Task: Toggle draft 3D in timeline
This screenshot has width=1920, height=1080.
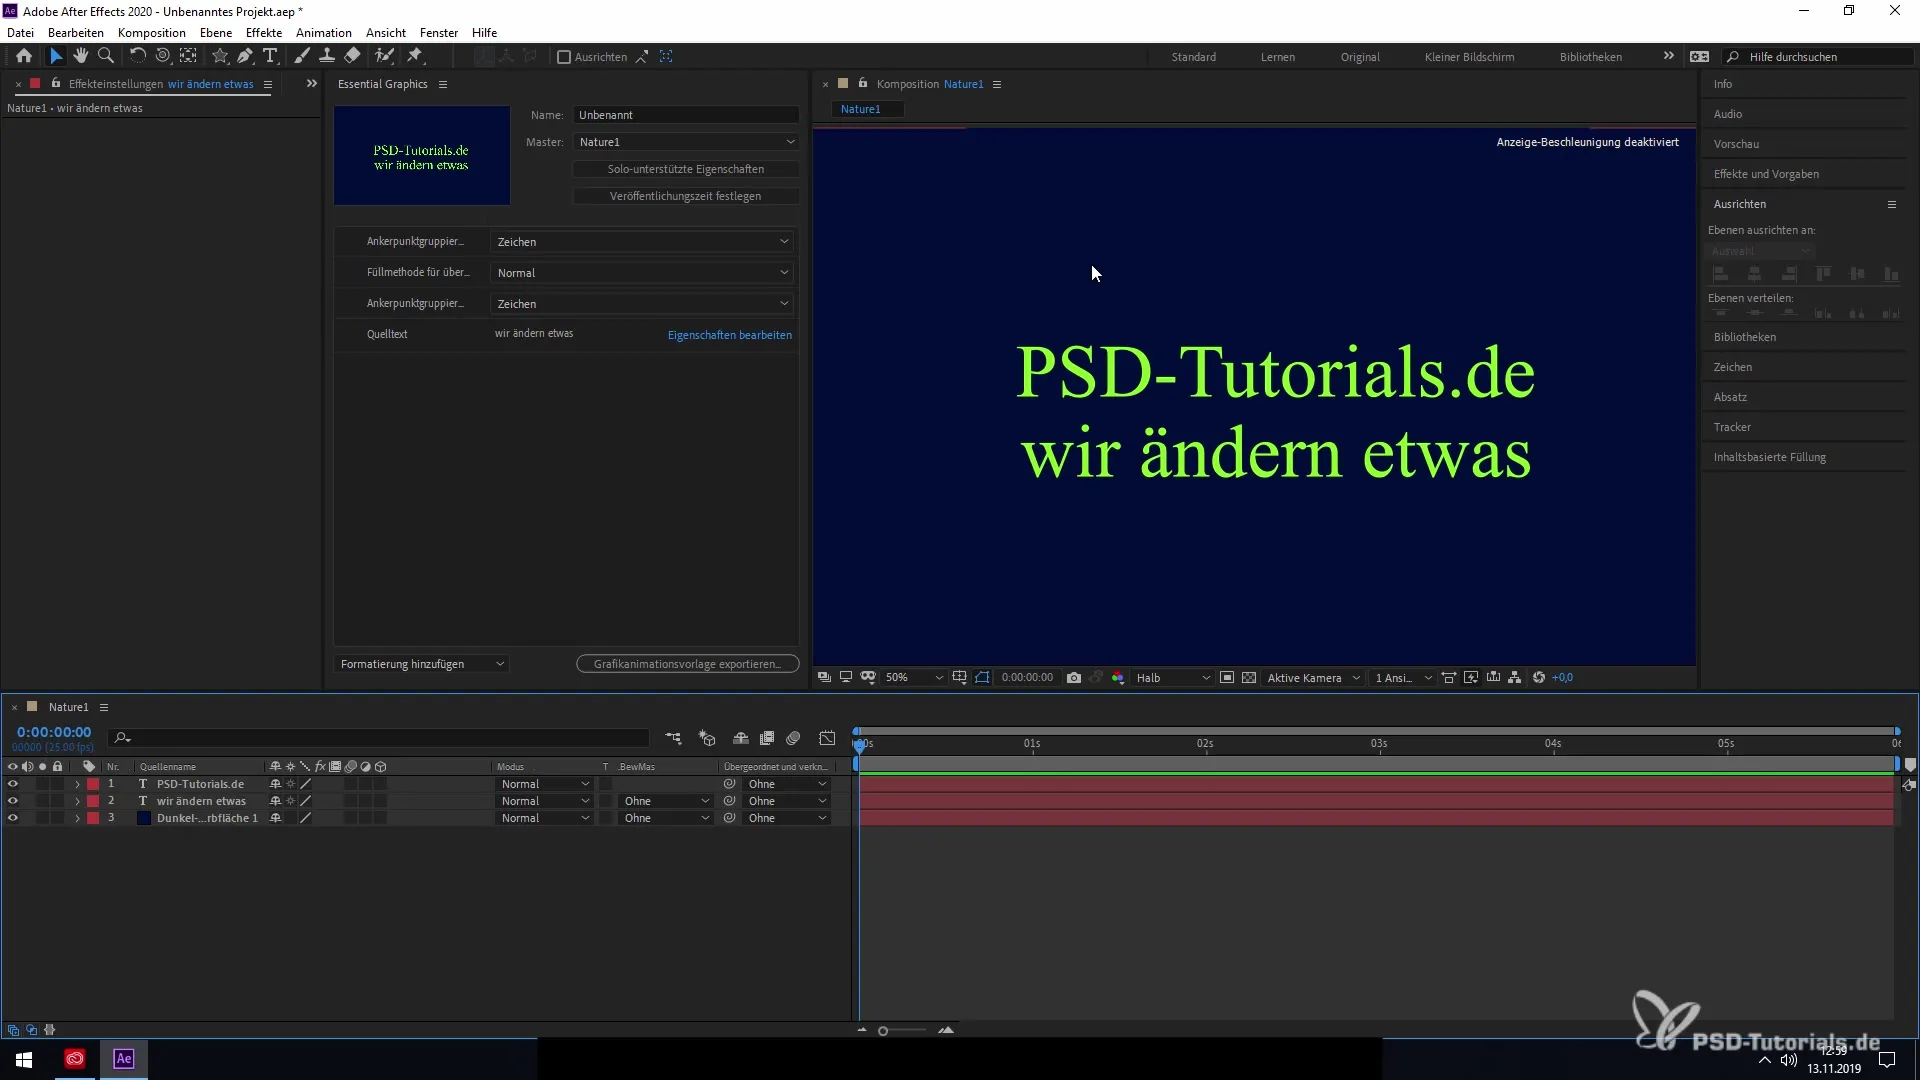Action: [708, 738]
